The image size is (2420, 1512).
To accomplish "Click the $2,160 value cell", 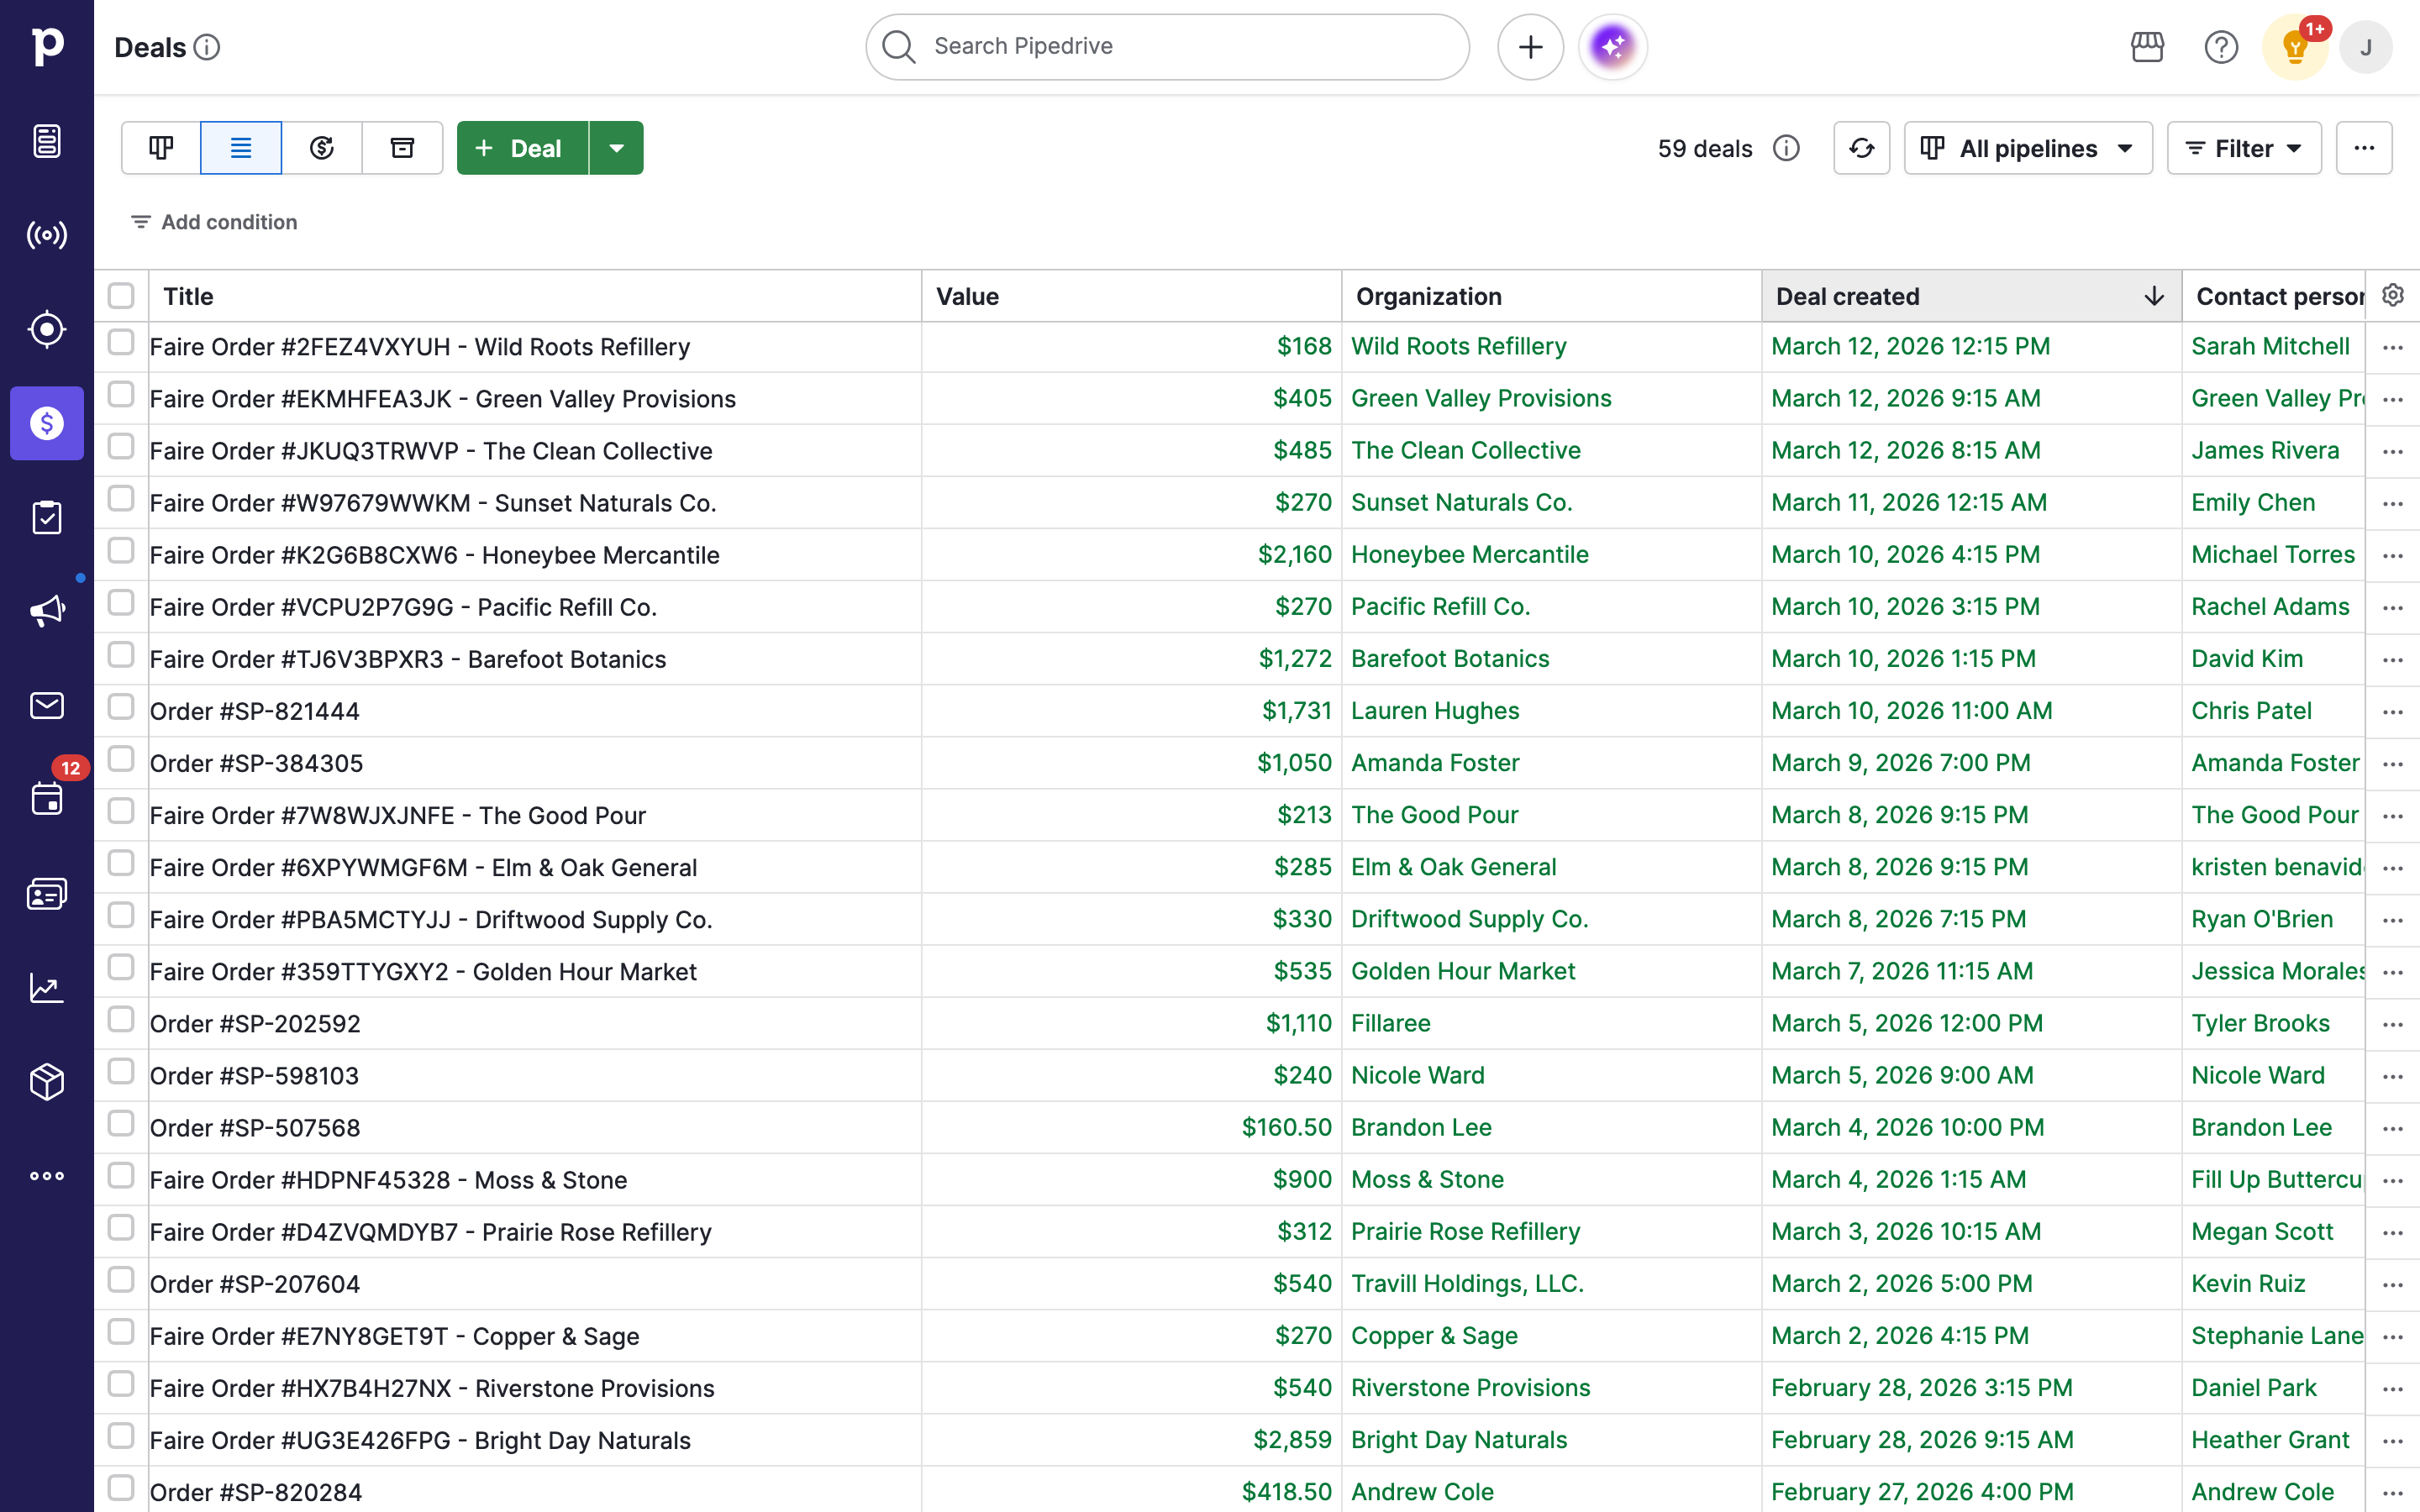I will (x=1294, y=554).
